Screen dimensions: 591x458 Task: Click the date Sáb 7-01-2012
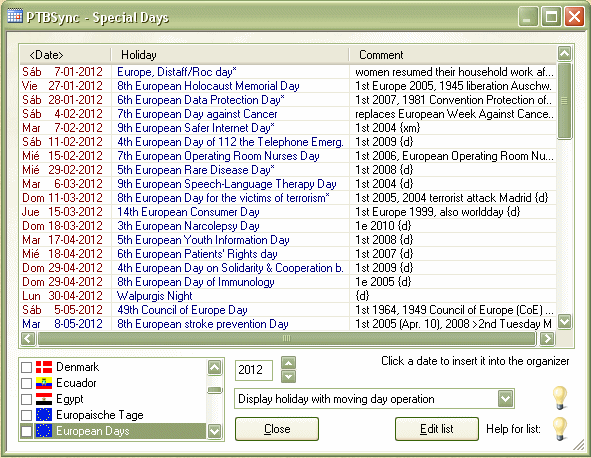[62, 72]
